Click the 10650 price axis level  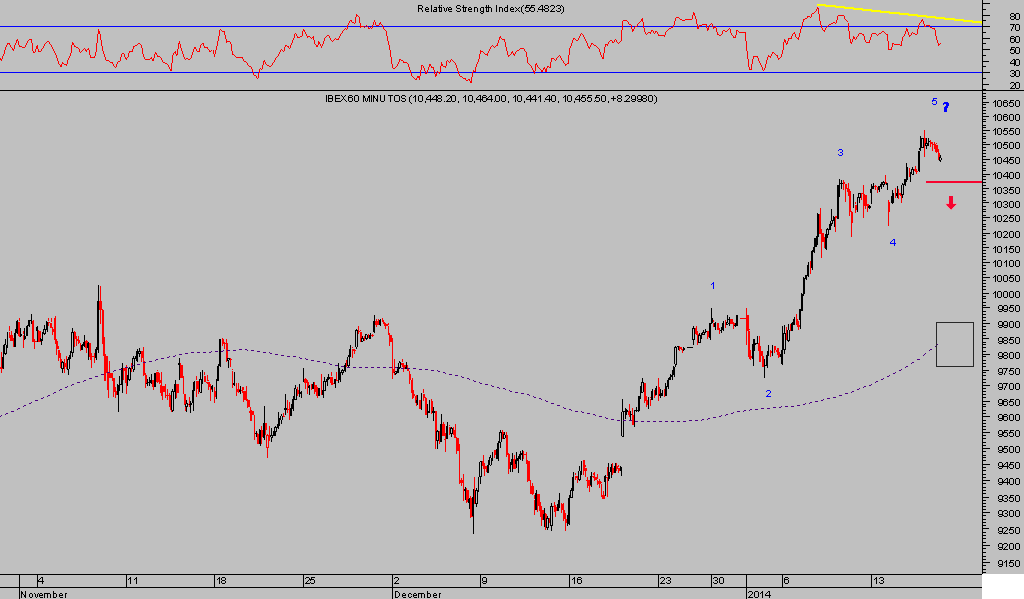click(x=1003, y=103)
